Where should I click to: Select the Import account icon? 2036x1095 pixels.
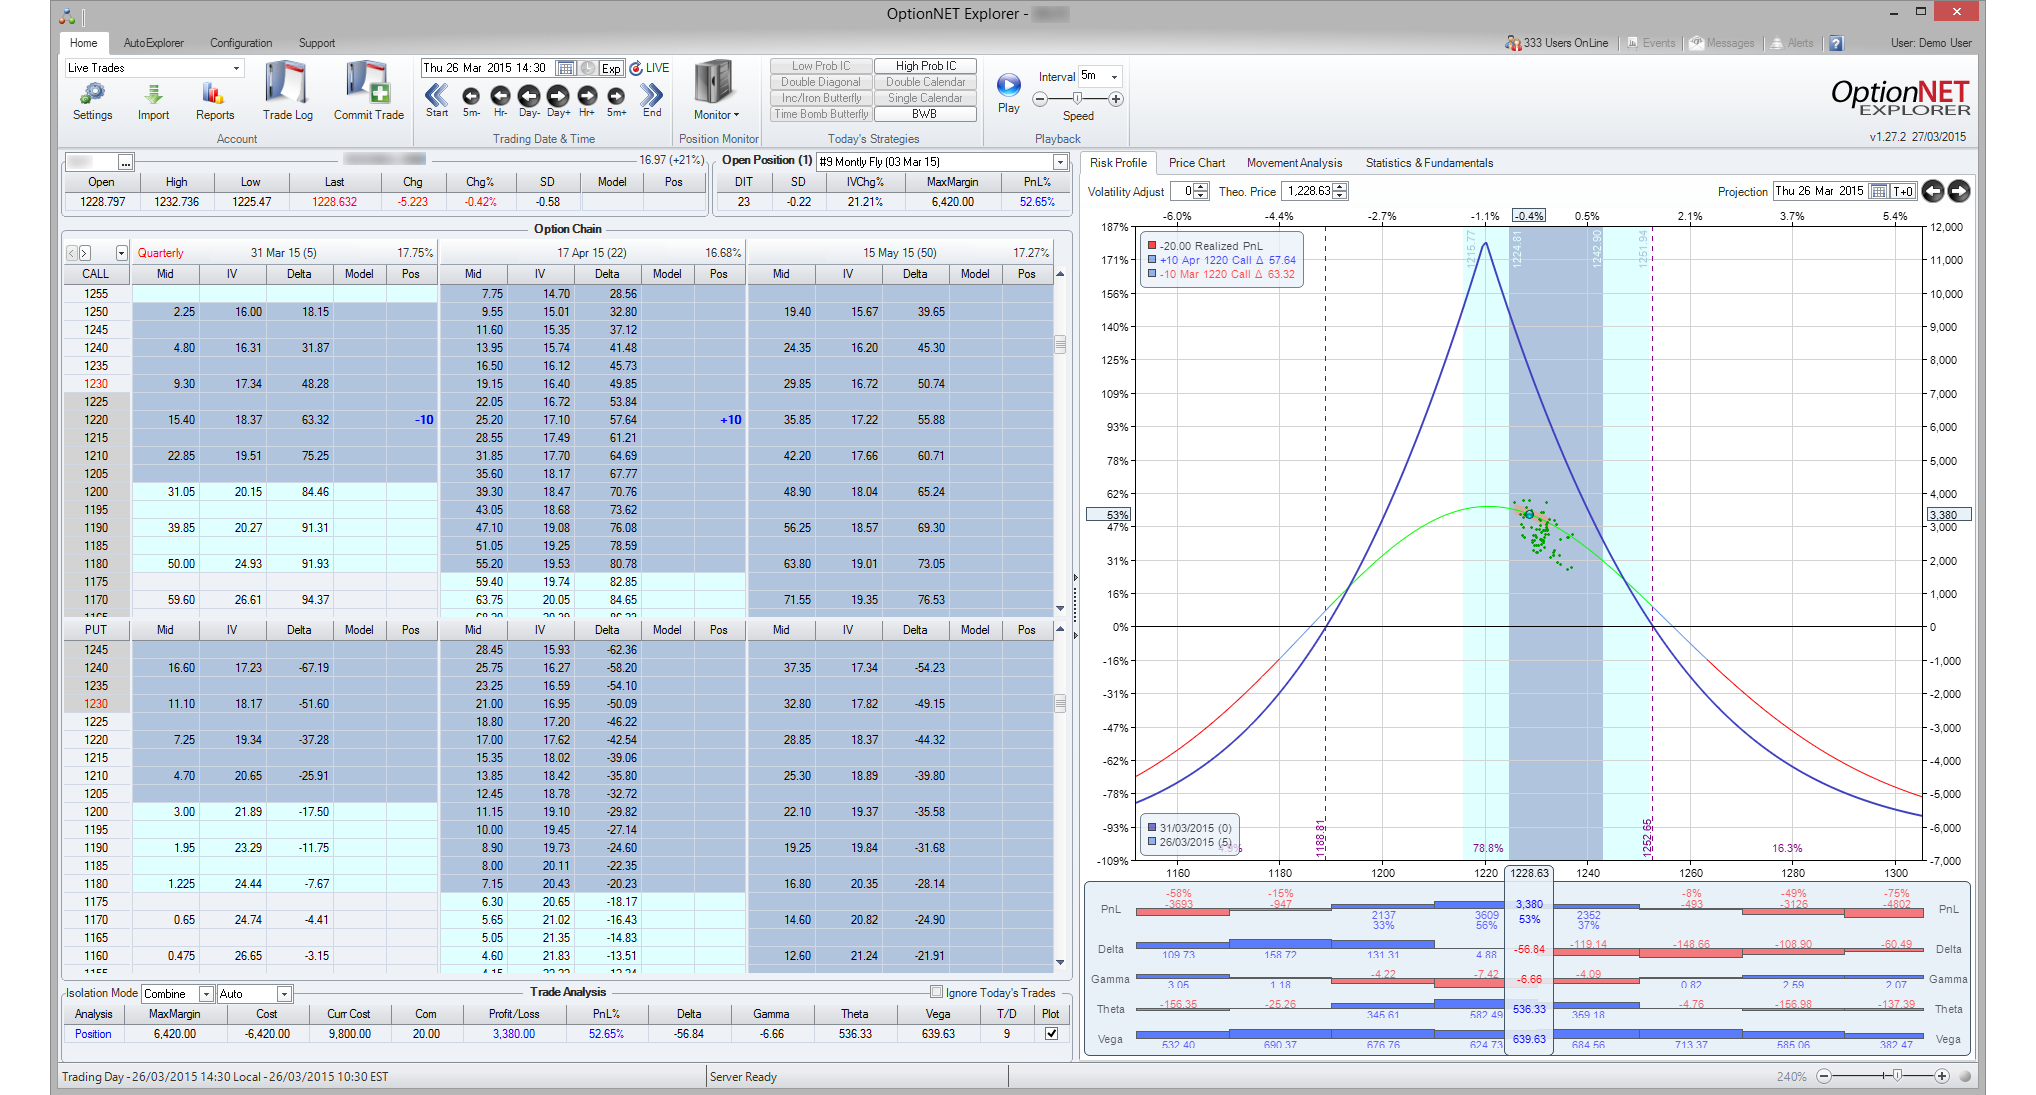[x=153, y=97]
